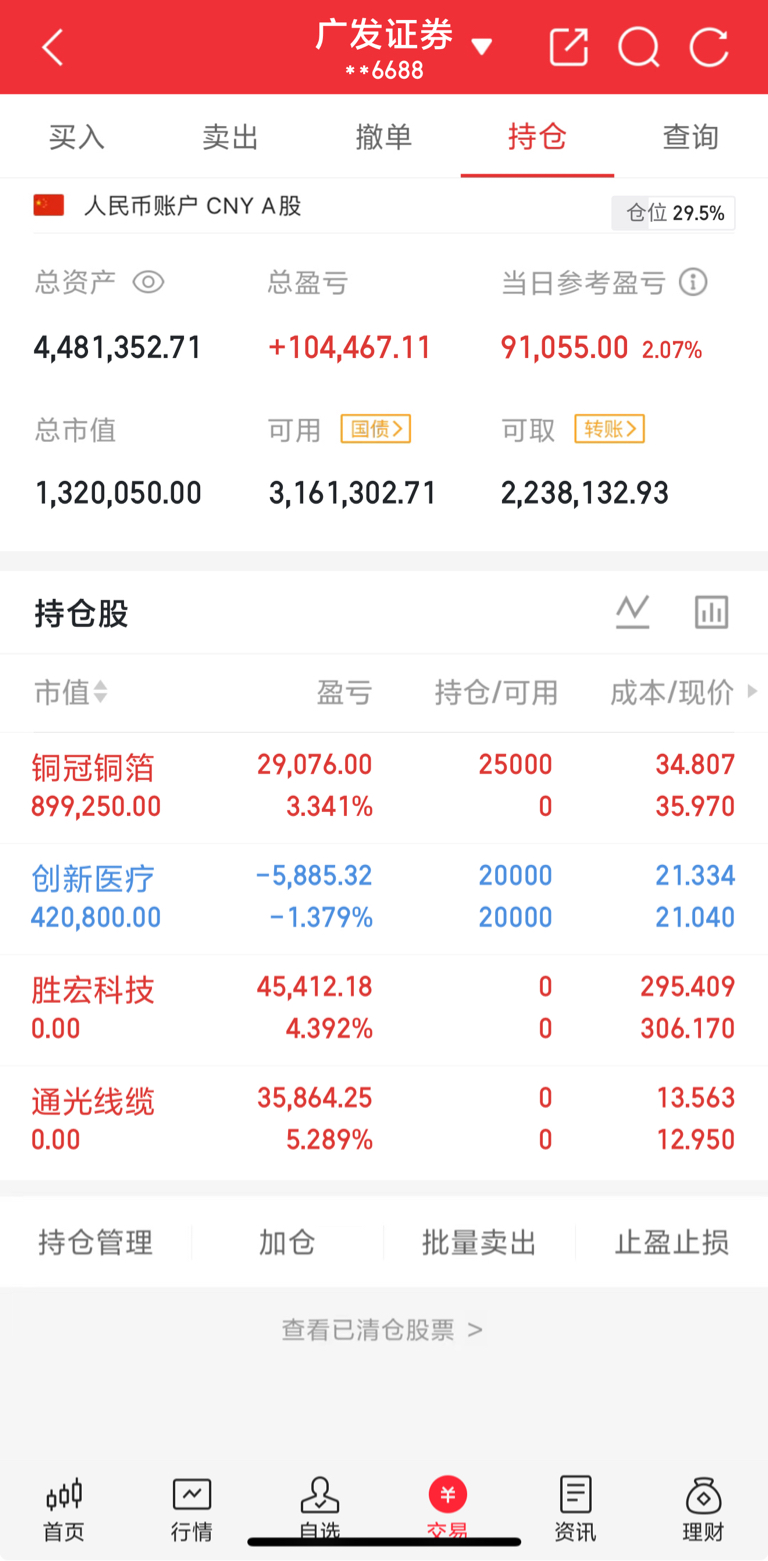Select the 创新医疗 holding row
This screenshot has height=1561, width=768.
(x=384, y=898)
